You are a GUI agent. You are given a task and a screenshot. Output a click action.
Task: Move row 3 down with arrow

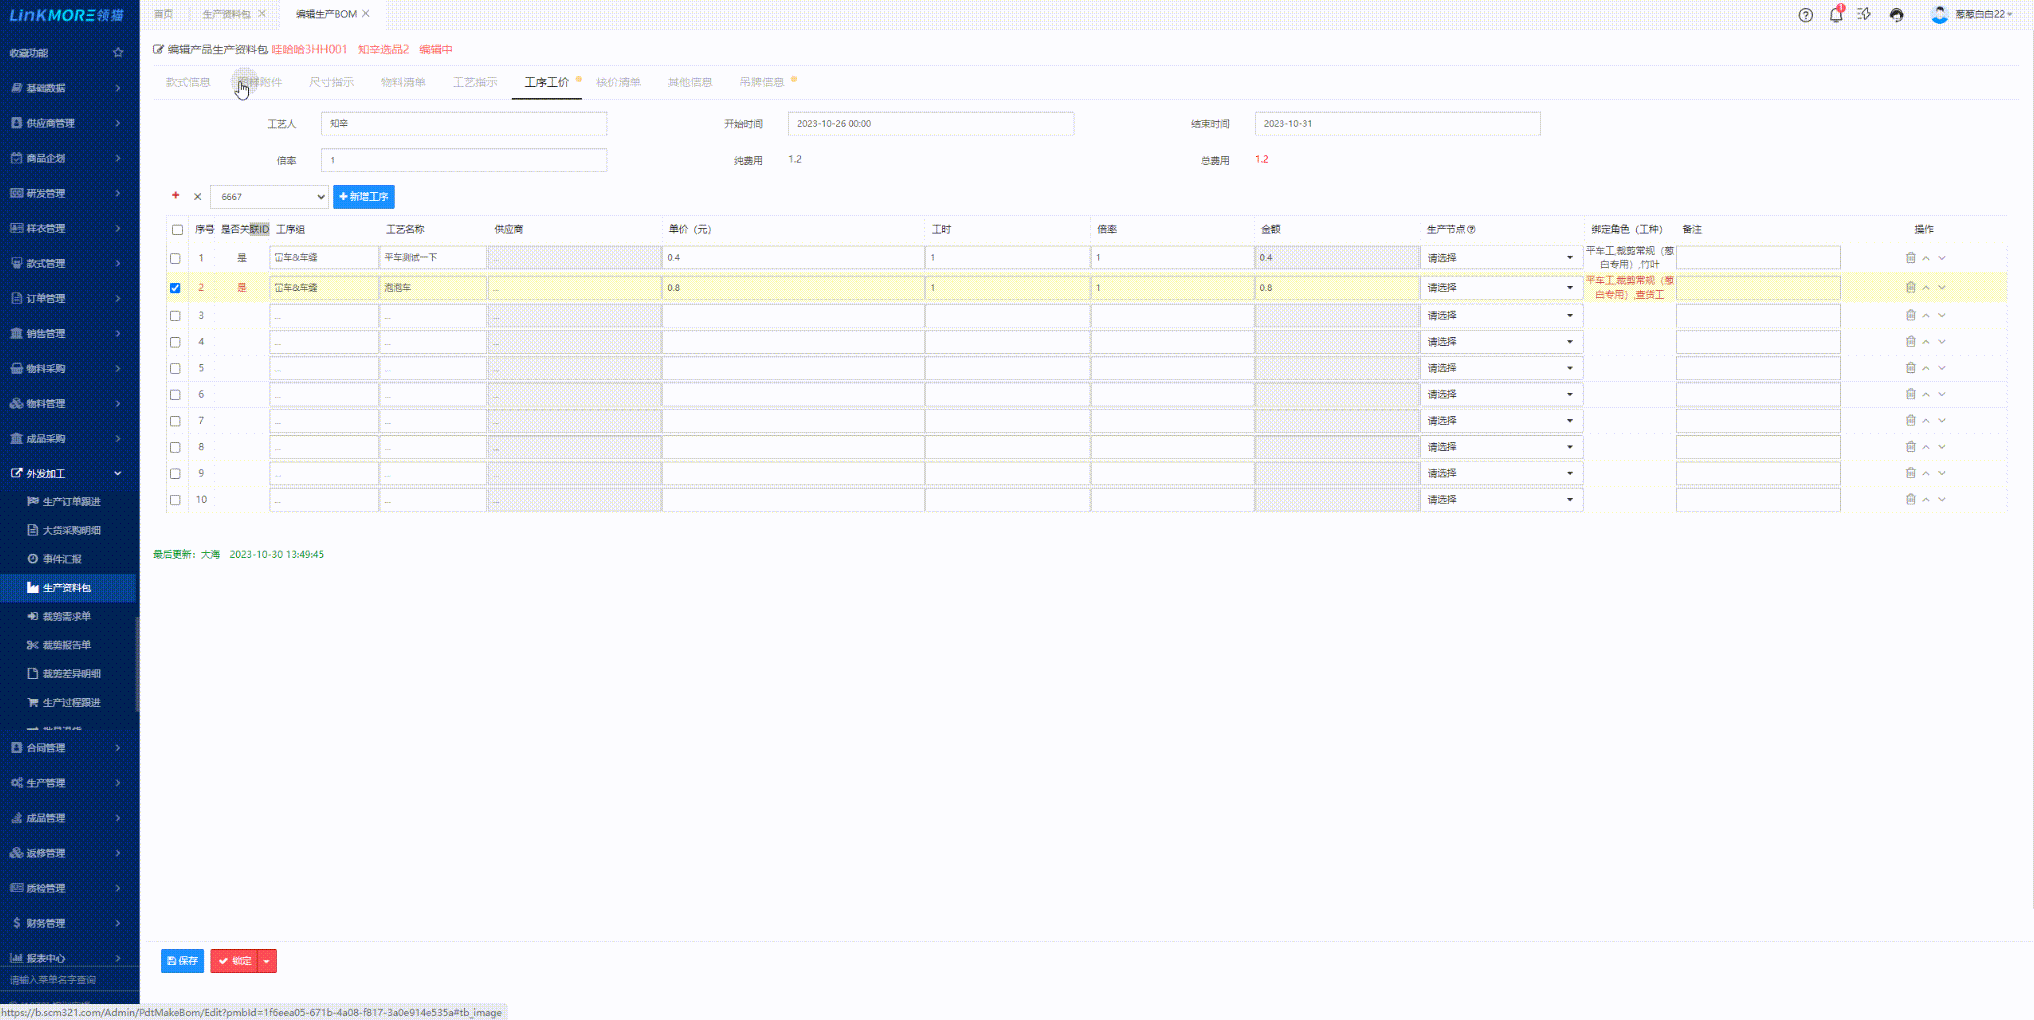(1942, 316)
